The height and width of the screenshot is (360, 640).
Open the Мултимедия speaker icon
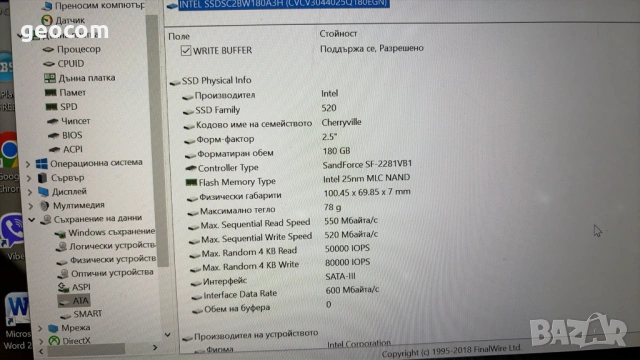coord(44,206)
